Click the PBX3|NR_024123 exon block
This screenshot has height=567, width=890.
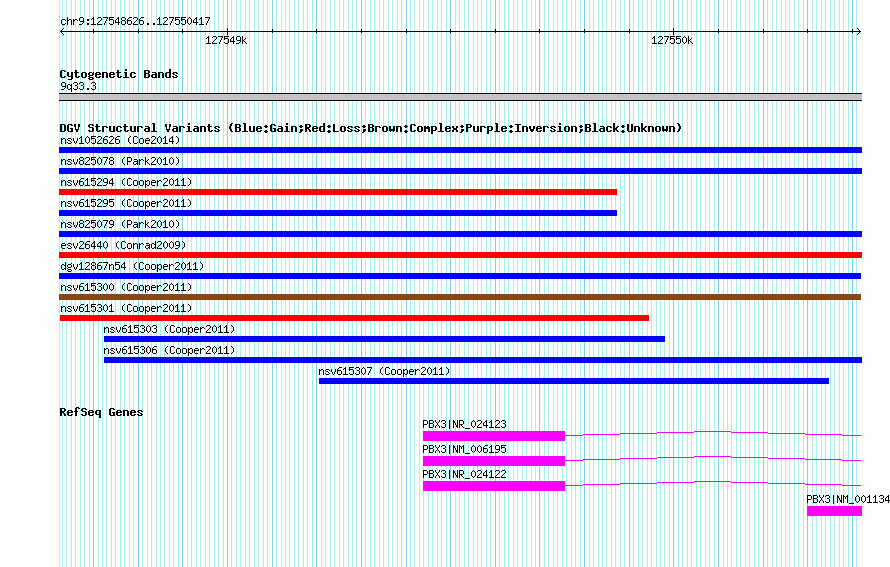point(494,436)
